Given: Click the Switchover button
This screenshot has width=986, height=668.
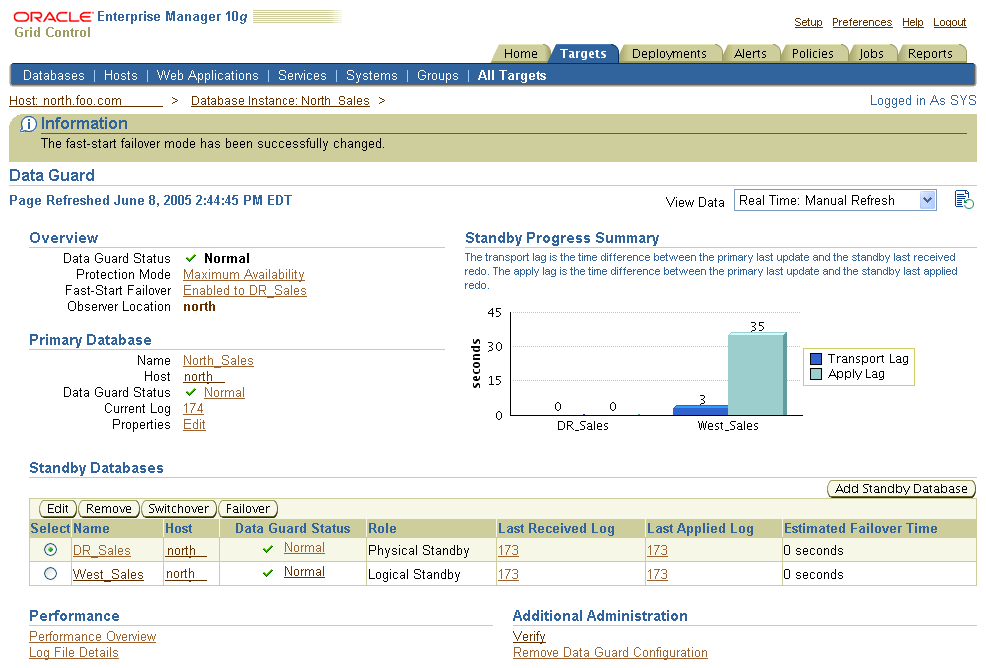Looking at the screenshot, I should coord(178,508).
